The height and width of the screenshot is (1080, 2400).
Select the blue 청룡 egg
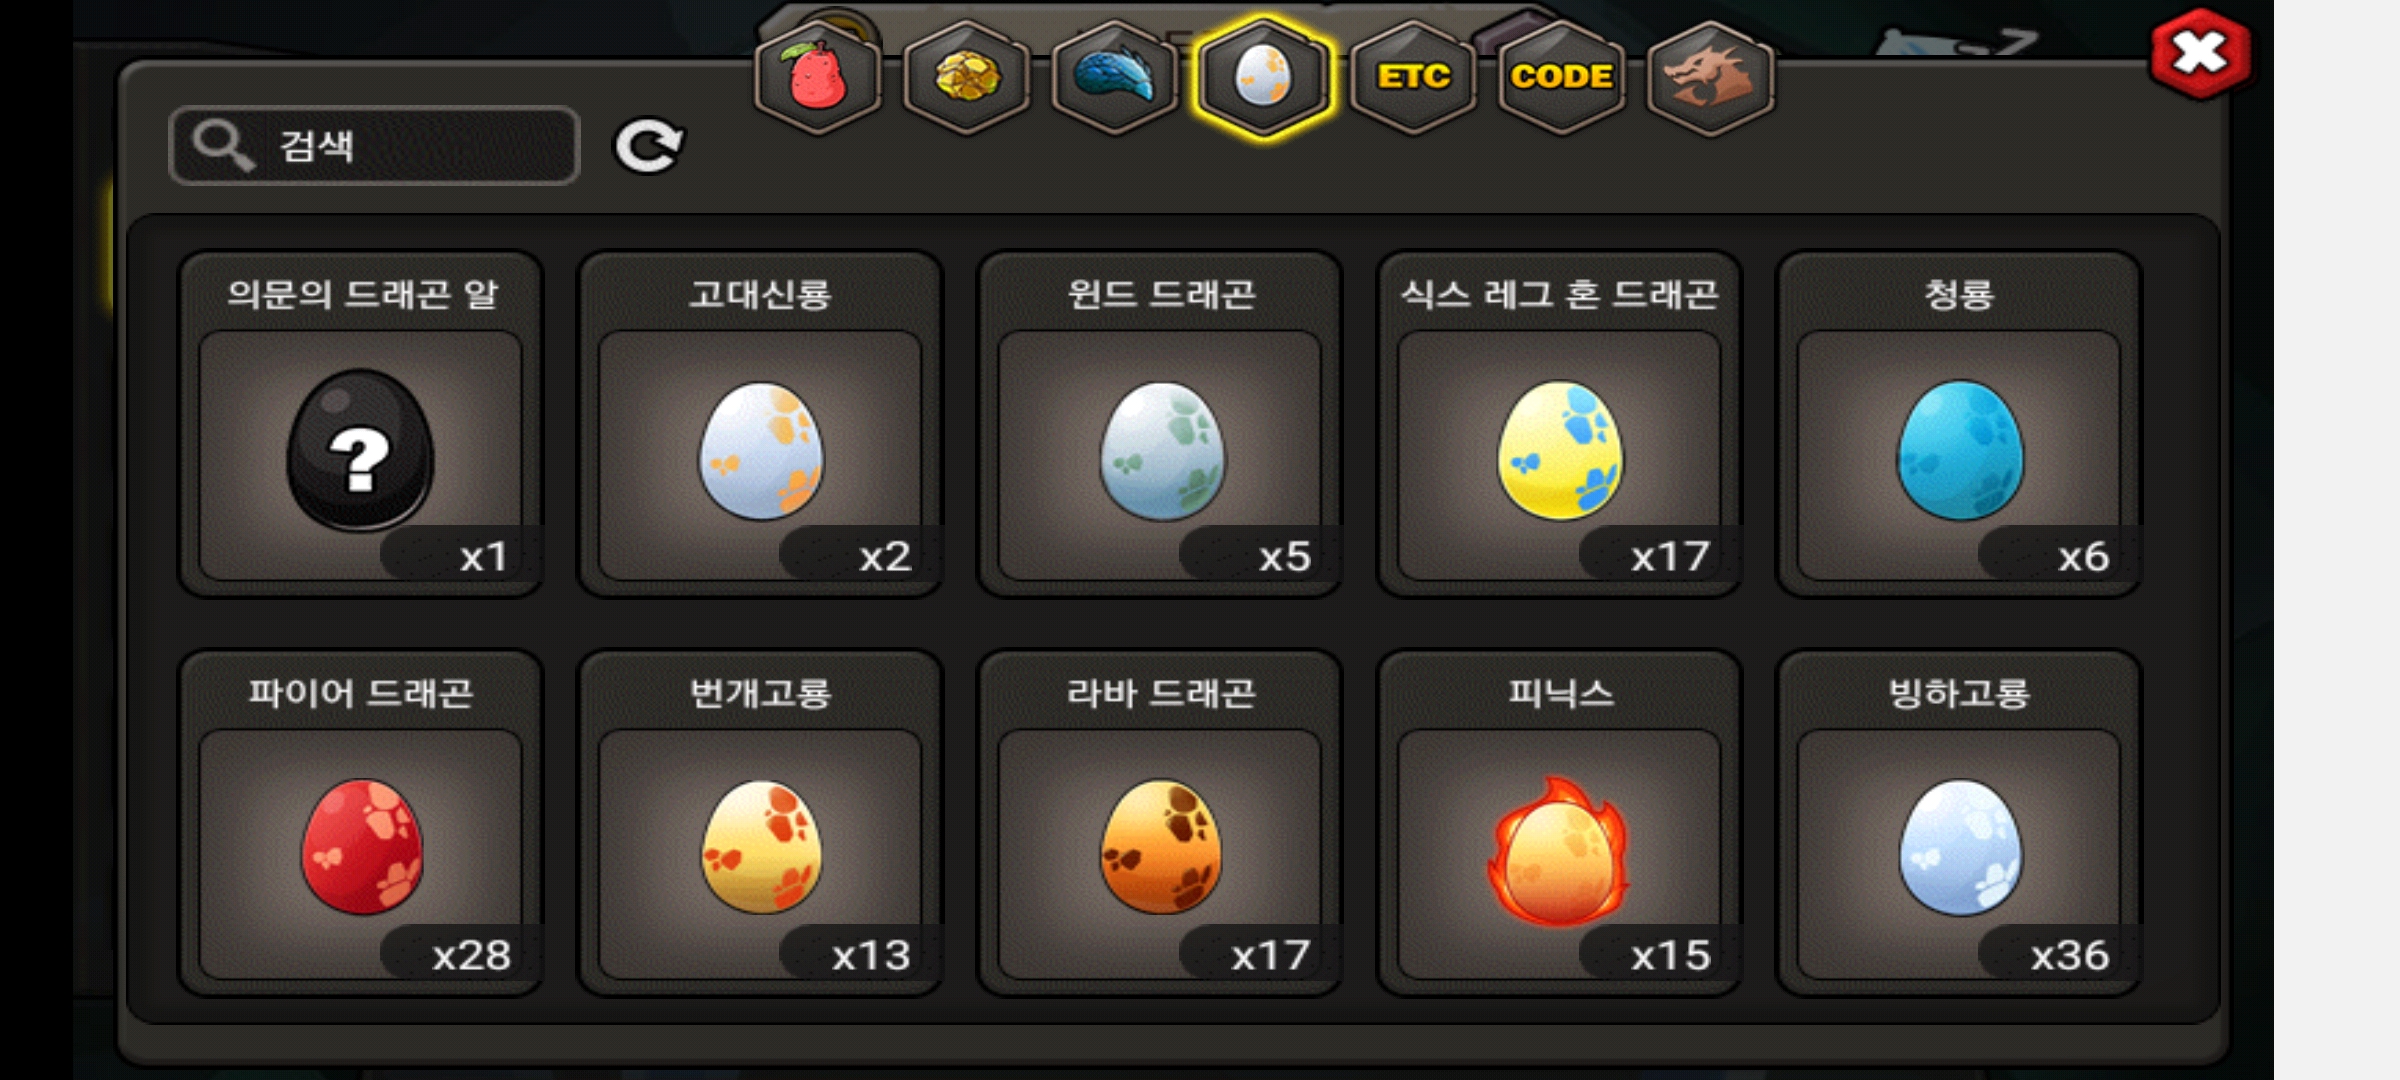[1959, 424]
